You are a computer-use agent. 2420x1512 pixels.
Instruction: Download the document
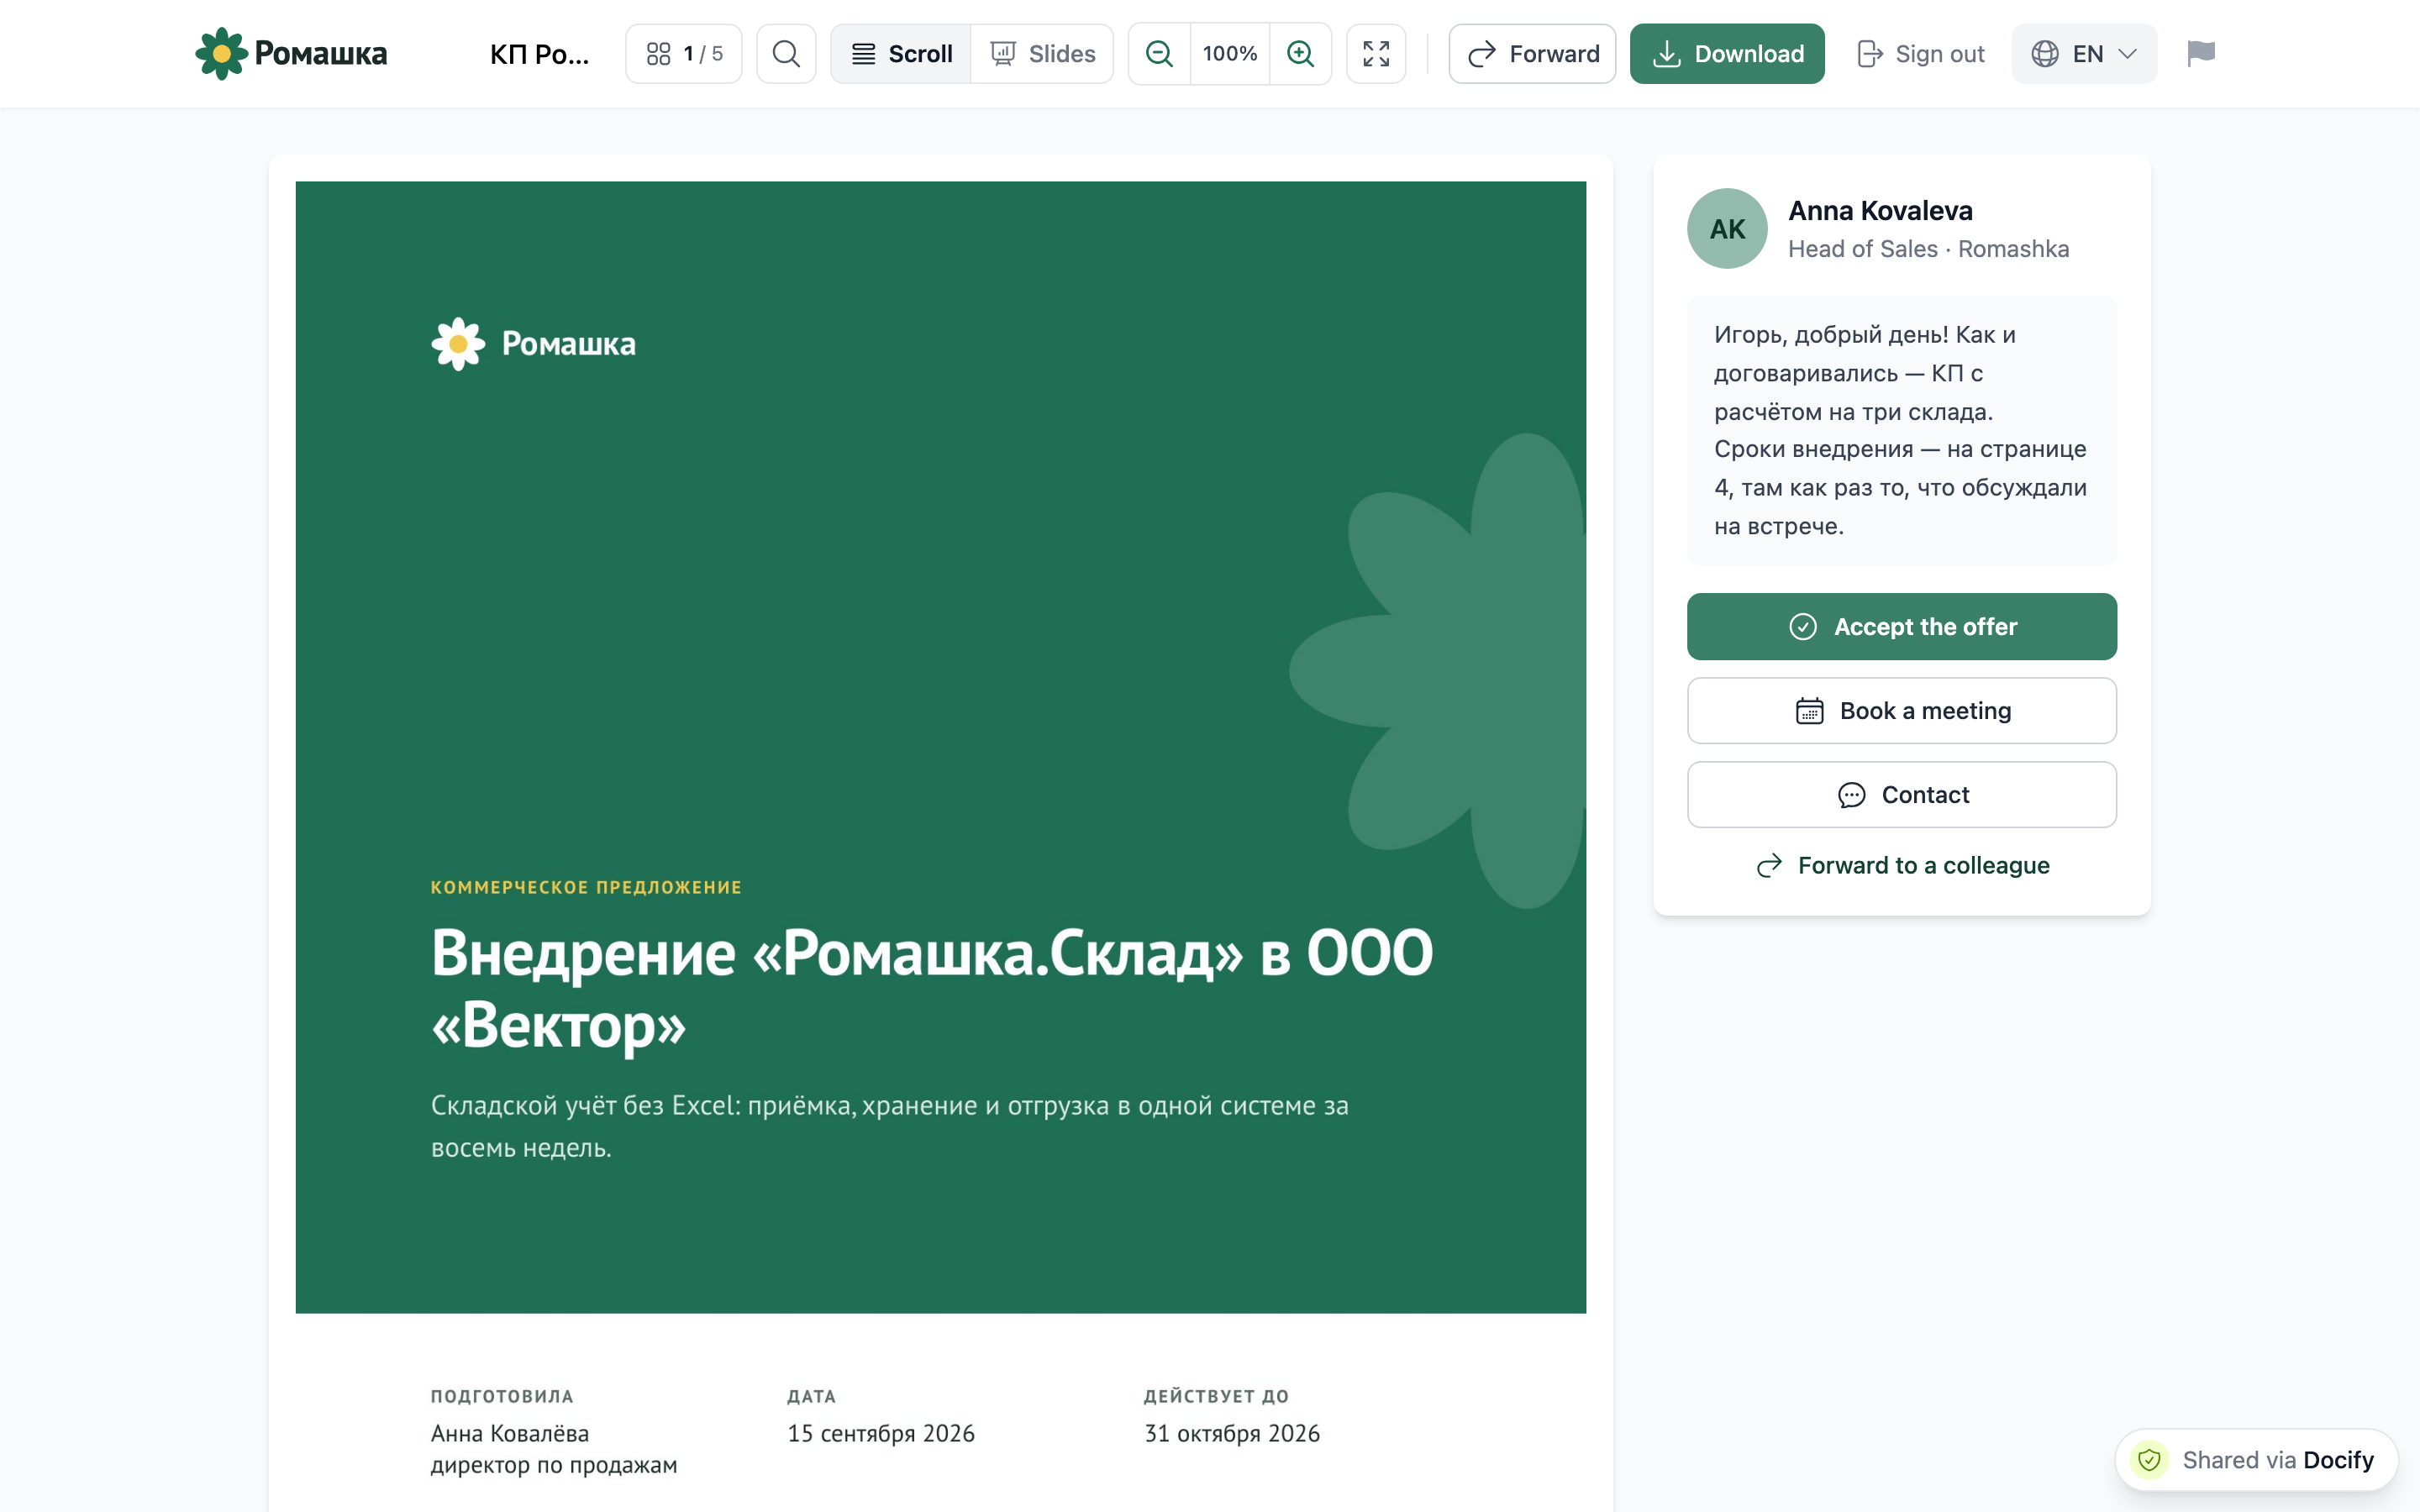point(1727,54)
